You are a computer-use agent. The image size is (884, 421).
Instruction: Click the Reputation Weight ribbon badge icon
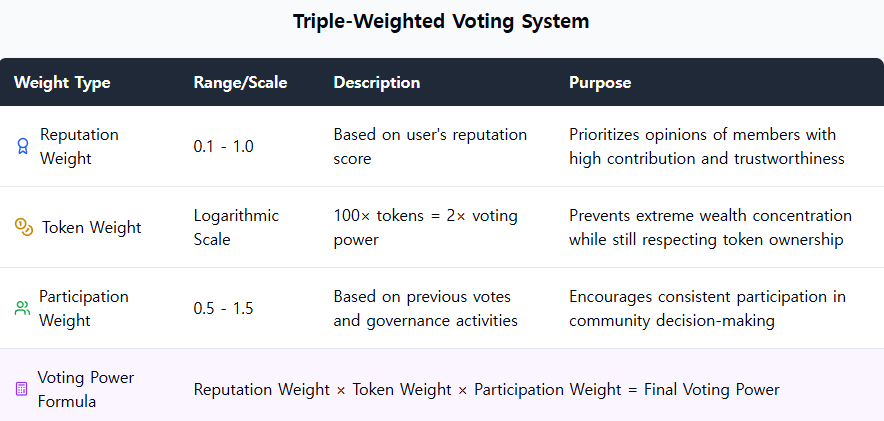pos(22,147)
